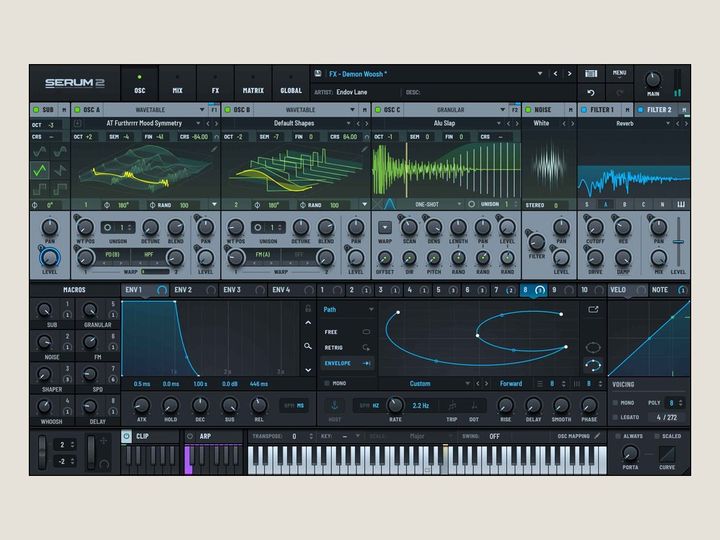Click the envelope lock icon
Image resolution: width=720 pixels, height=540 pixels.
click(x=308, y=309)
